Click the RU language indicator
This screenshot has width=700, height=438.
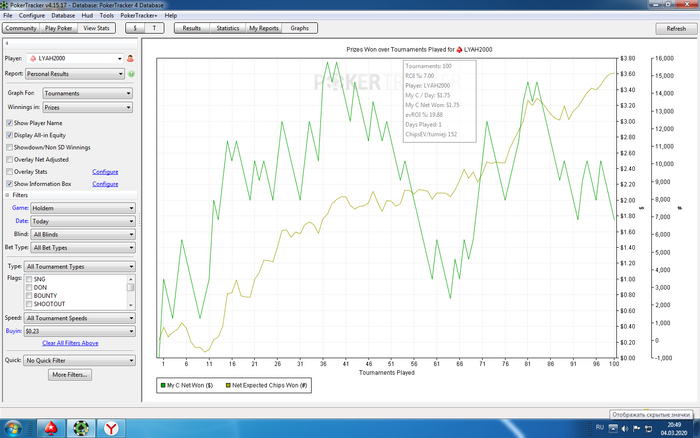click(x=600, y=427)
